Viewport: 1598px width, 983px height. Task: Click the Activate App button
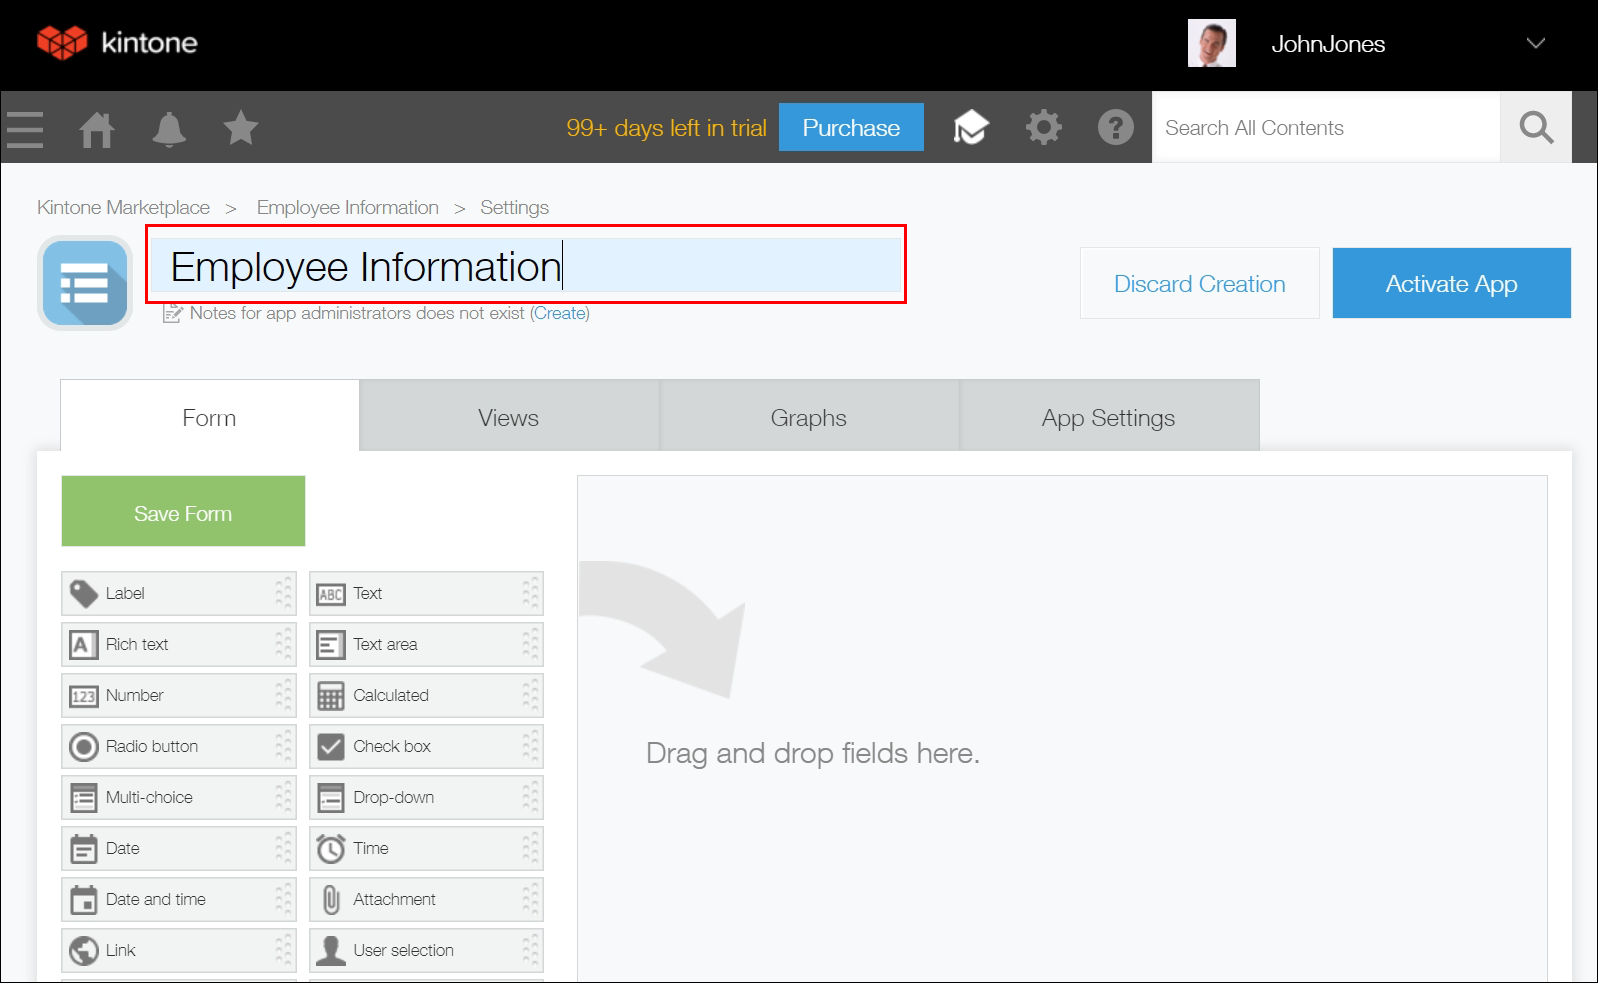(1451, 284)
